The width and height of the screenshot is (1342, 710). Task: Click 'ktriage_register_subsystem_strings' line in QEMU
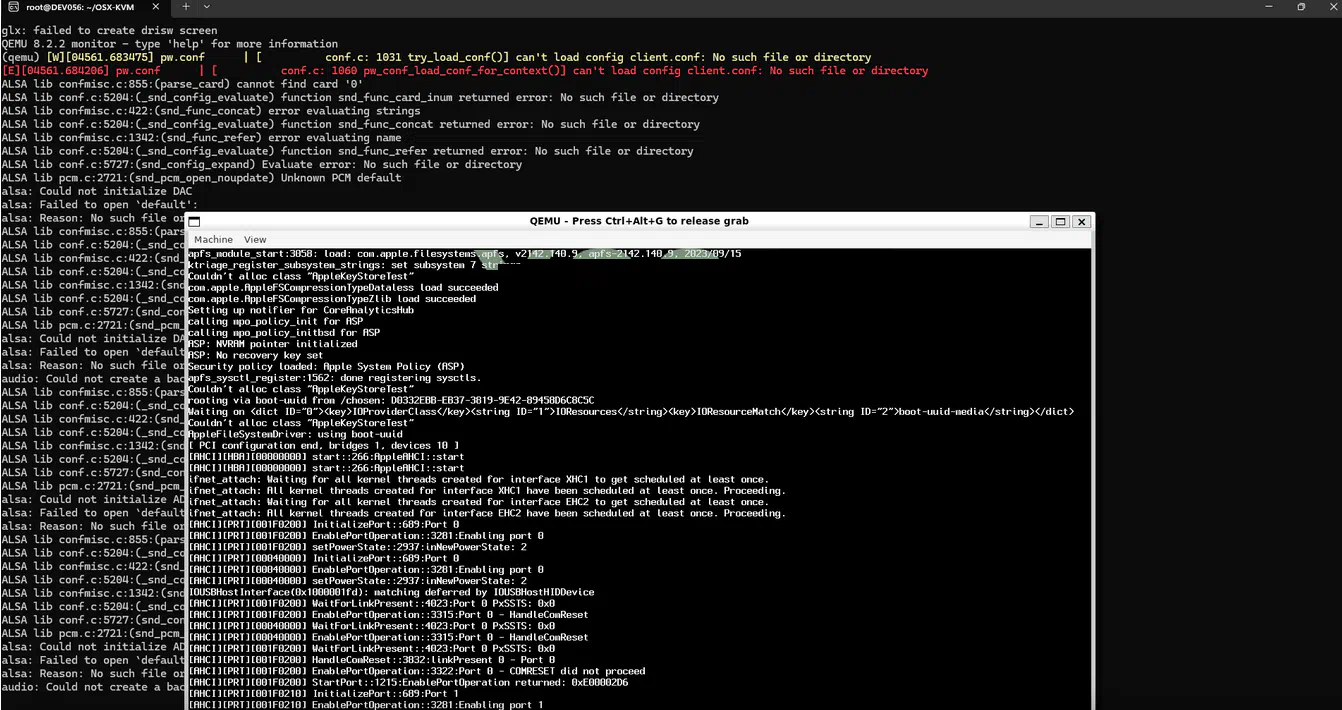355,265
